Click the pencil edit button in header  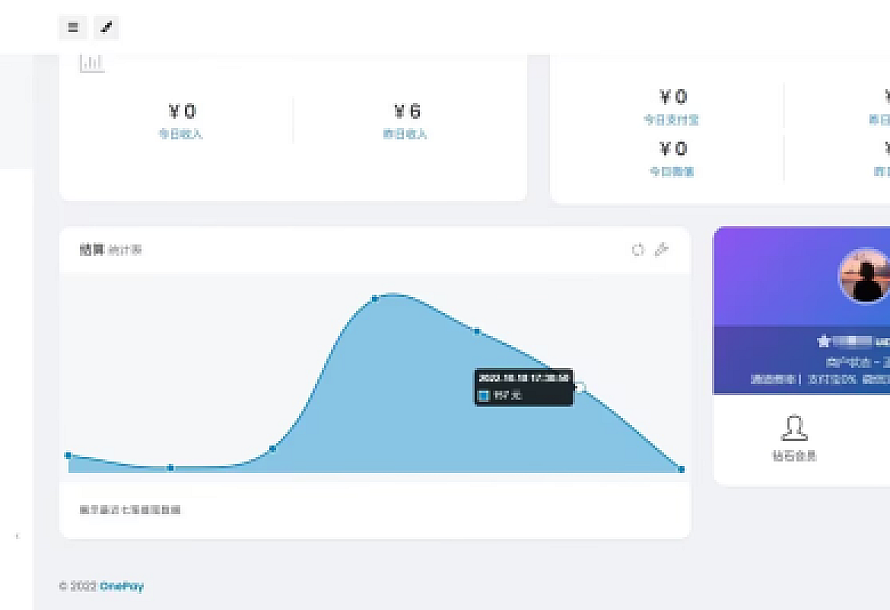[x=106, y=28]
